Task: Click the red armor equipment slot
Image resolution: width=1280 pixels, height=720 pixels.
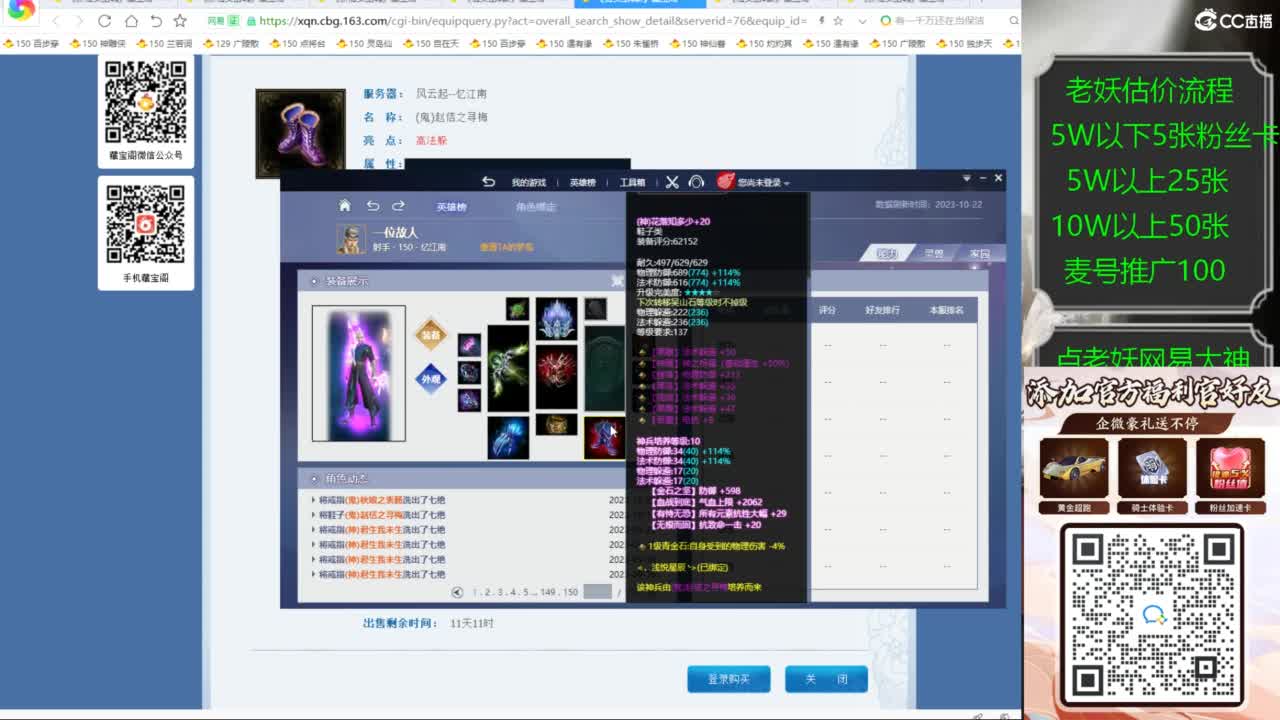Action: (x=556, y=377)
